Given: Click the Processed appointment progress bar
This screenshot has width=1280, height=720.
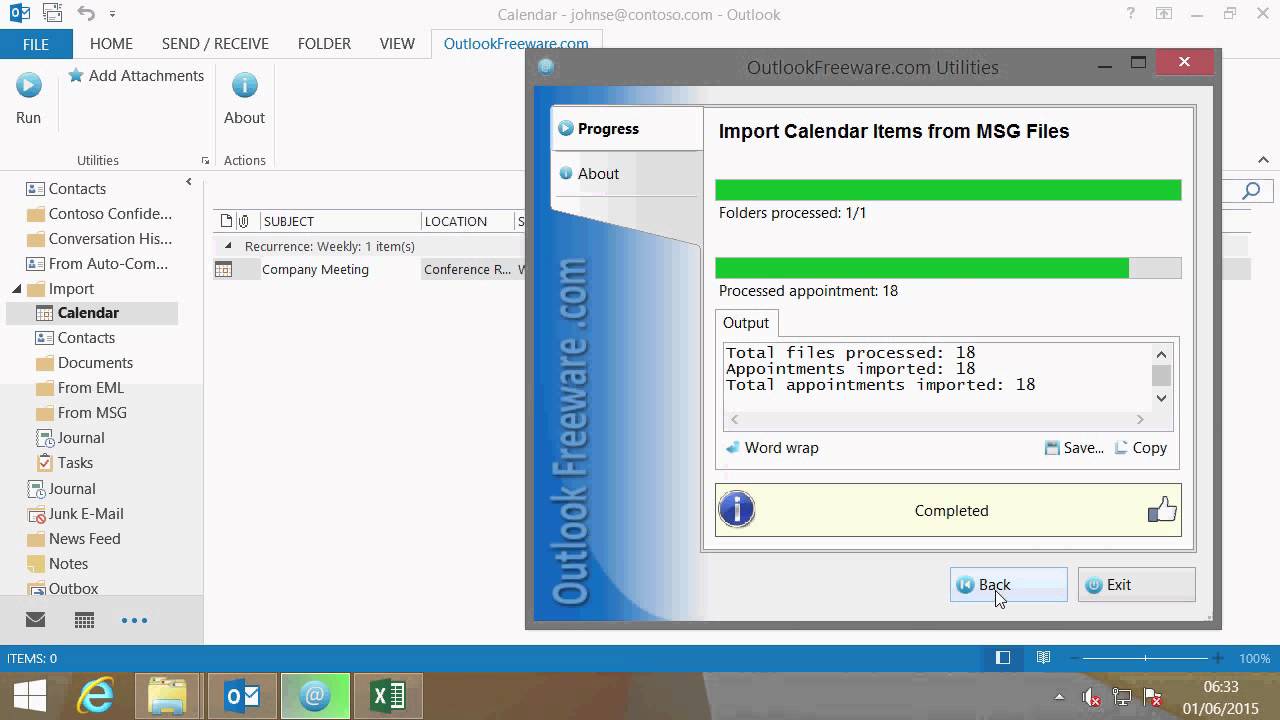Looking at the screenshot, I should click(x=948, y=268).
